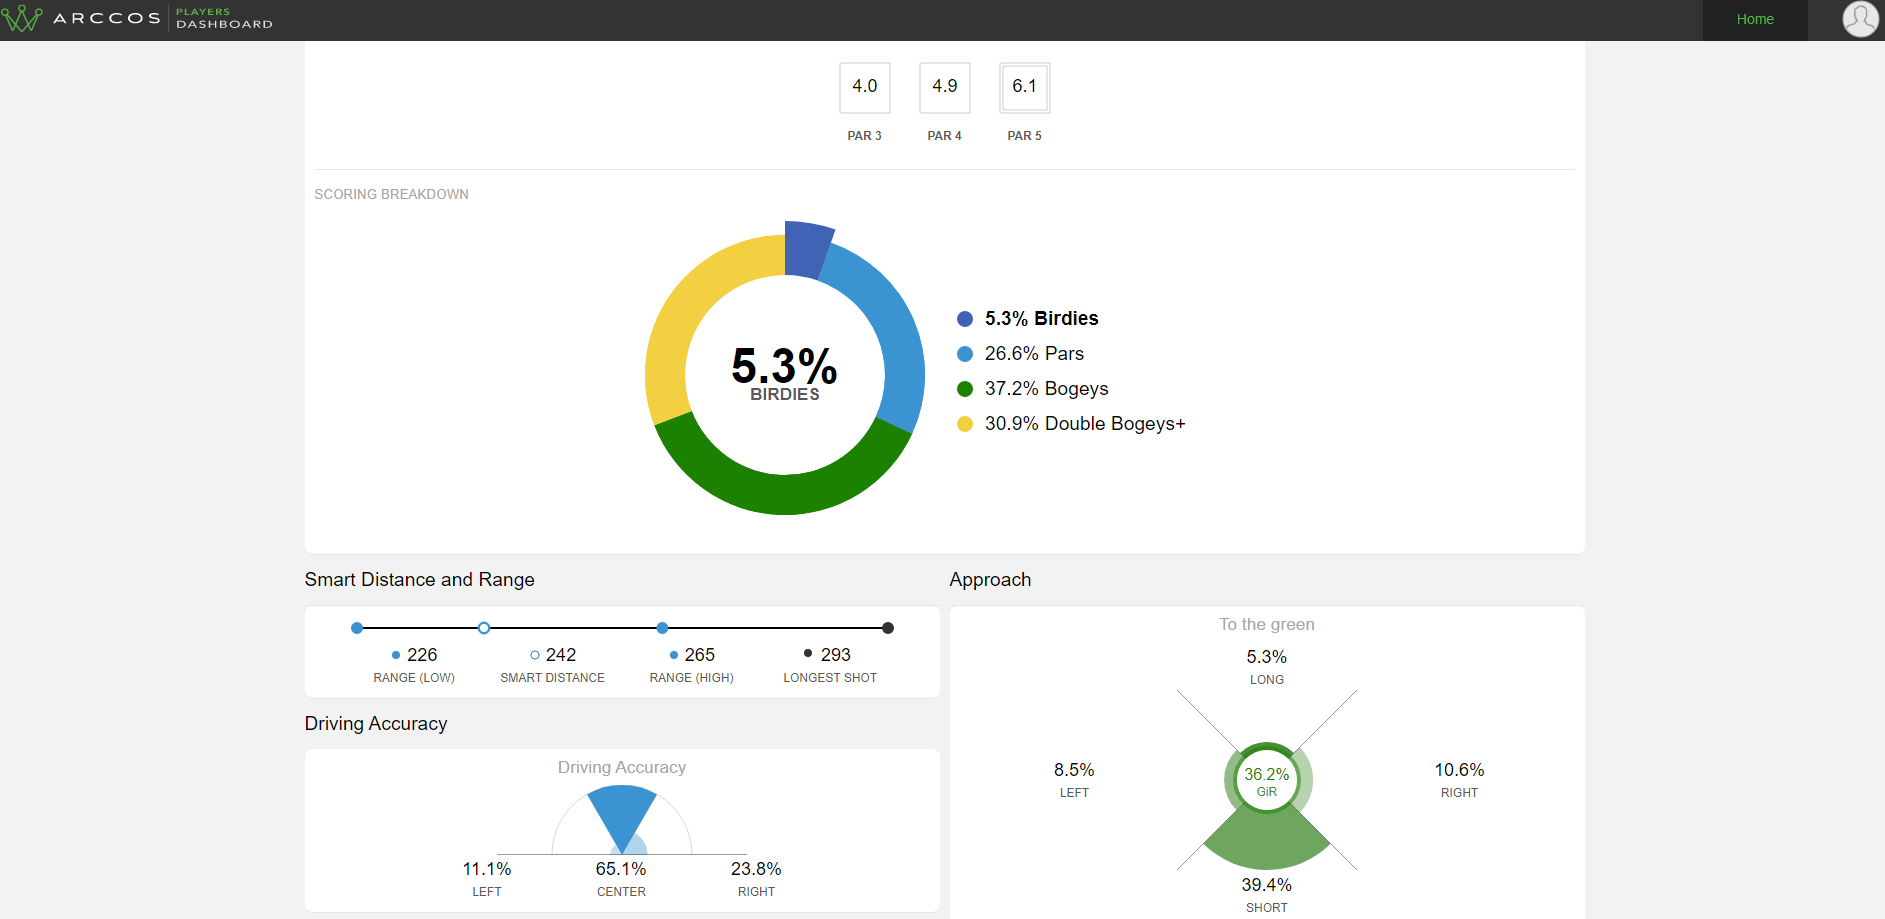Screen dimensions: 1885x919
Task: Click the Birdies legend dot
Action: pos(965,319)
